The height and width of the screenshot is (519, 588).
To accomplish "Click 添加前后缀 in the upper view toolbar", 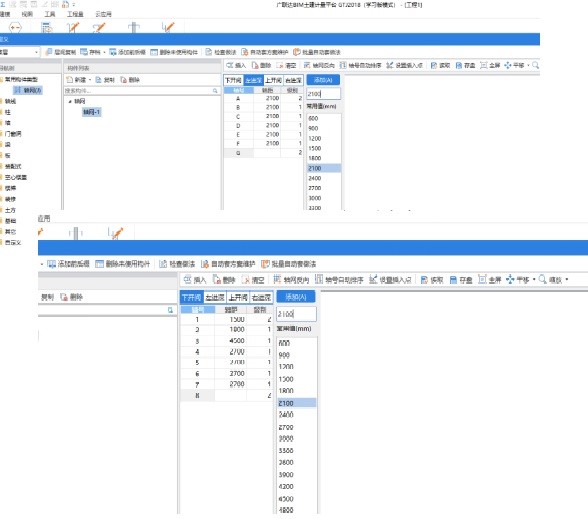I will (x=128, y=52).
